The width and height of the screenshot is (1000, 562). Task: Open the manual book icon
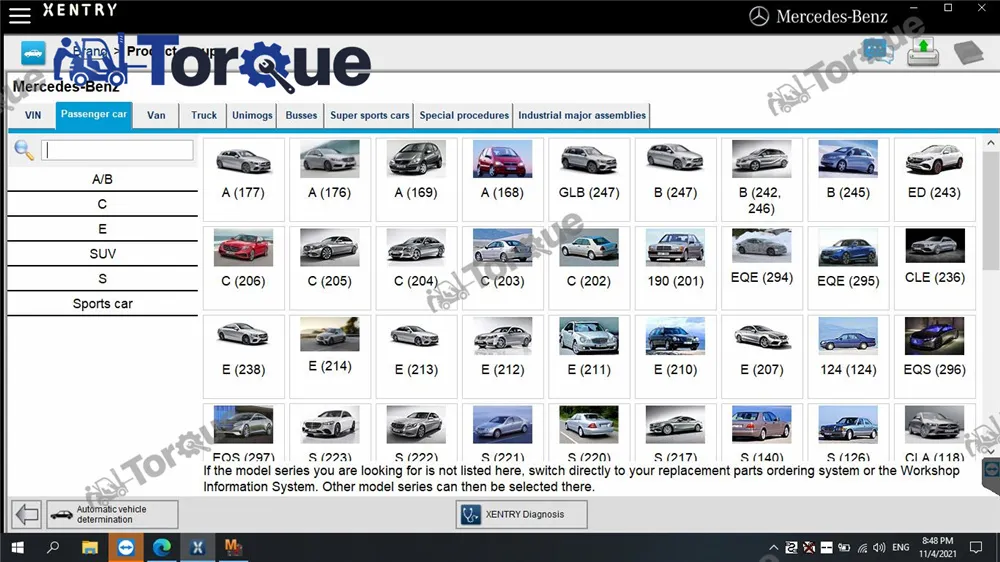tap(969, 52)
